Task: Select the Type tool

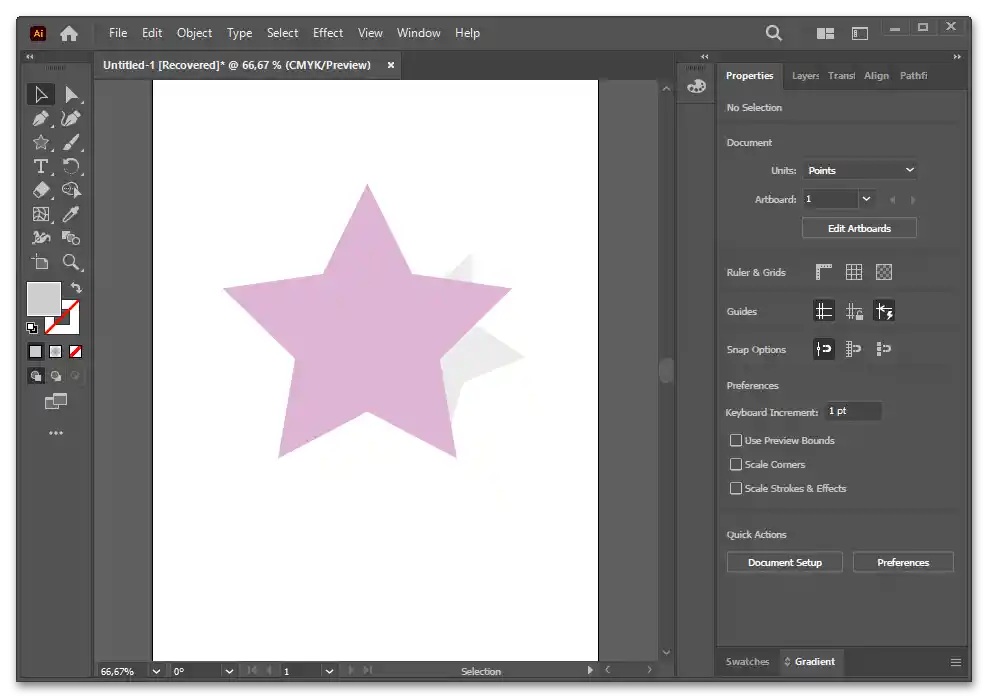Action: (x=41, y=166)
